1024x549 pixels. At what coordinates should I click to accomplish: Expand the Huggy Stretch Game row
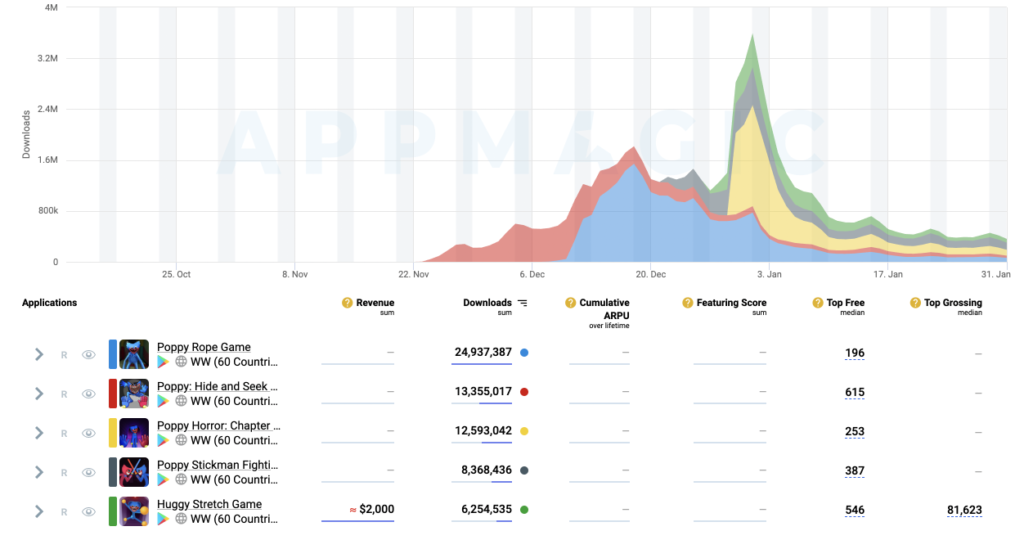pos(39,511)
